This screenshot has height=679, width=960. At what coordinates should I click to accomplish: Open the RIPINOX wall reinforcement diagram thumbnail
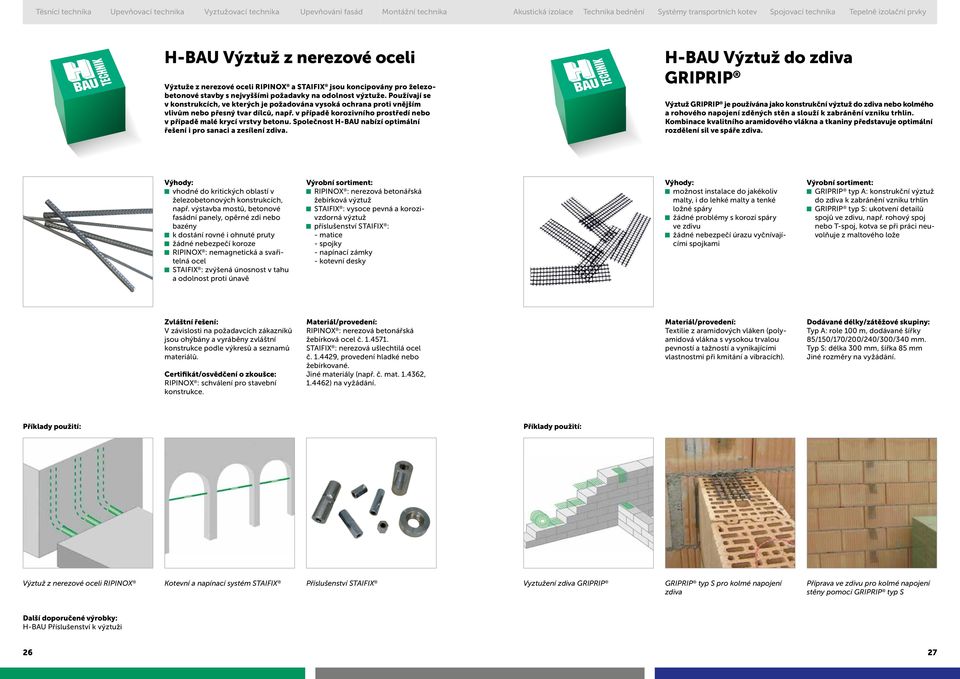88,503
